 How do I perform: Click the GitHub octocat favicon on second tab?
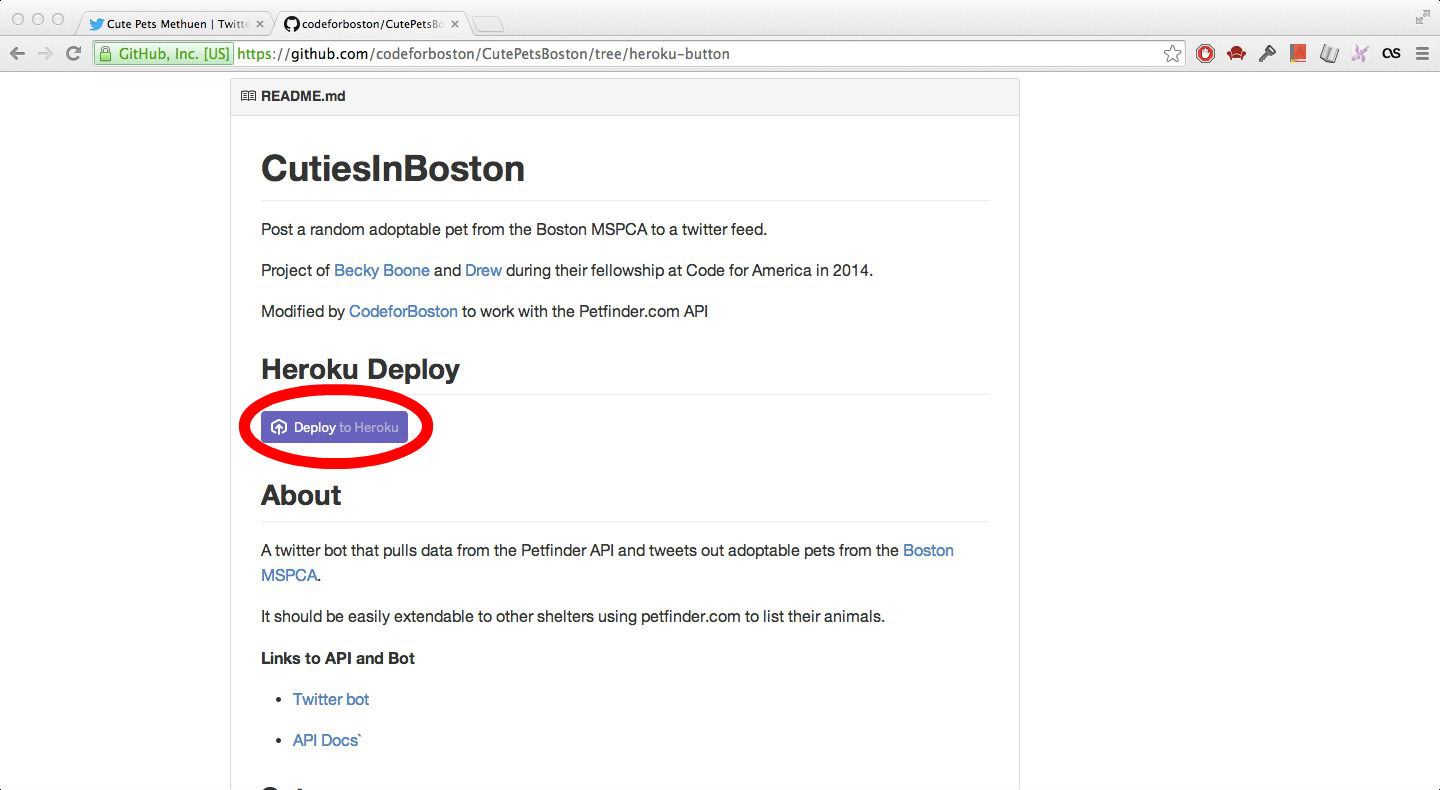pos(291,24)
